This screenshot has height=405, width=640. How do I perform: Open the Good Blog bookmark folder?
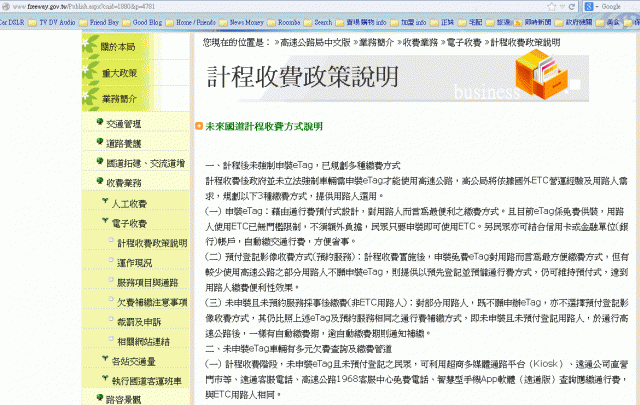(142, 22)
